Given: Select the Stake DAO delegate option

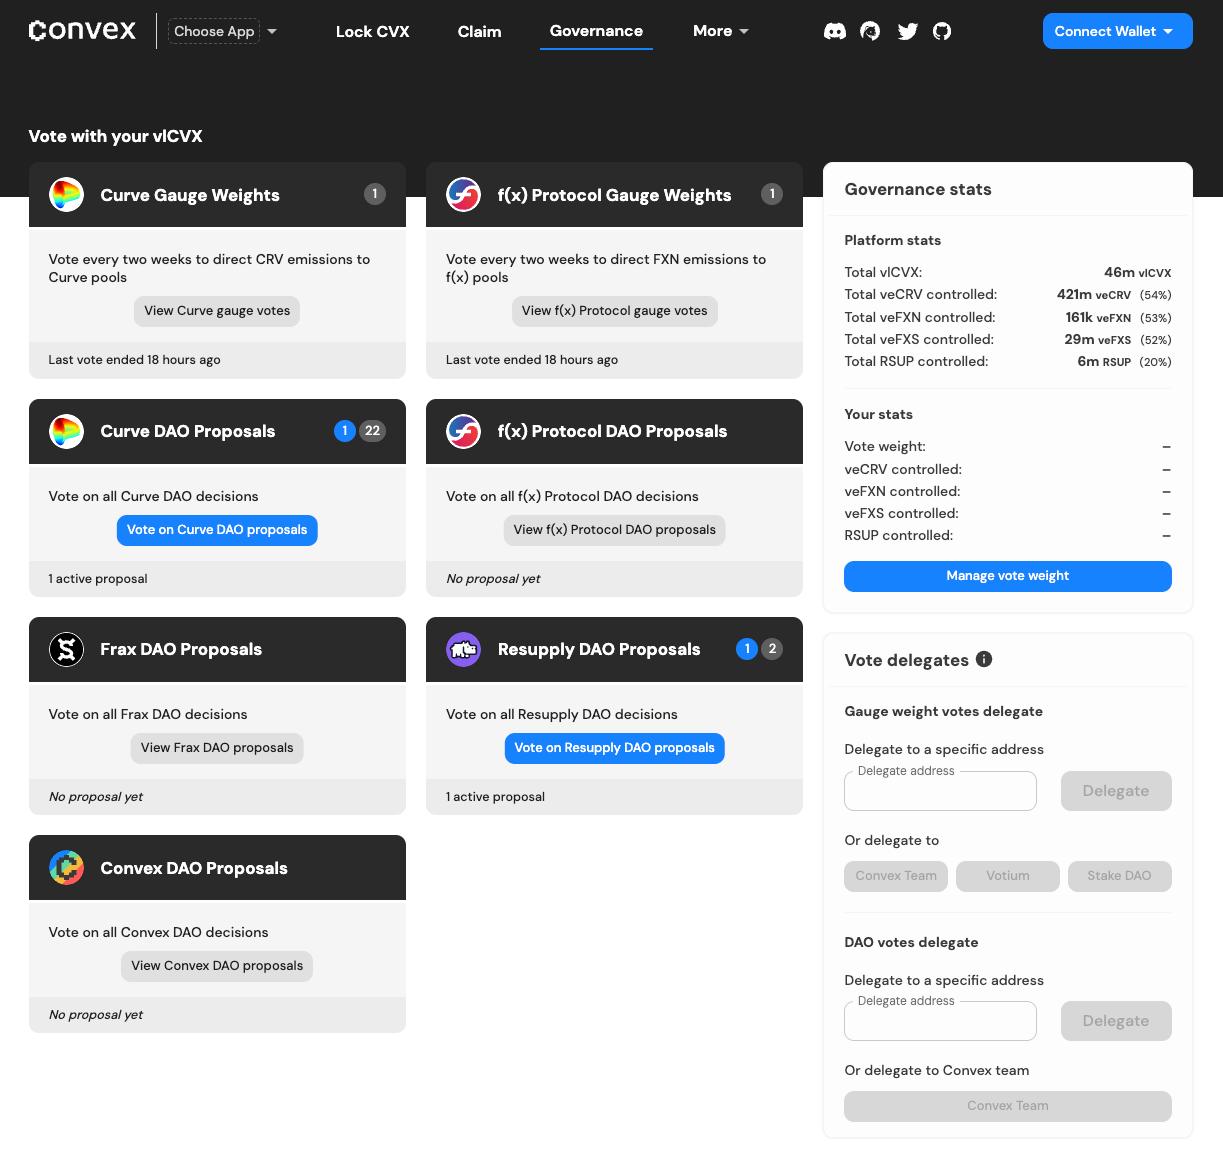Looking at the screenshot, I should [1119, 876].
